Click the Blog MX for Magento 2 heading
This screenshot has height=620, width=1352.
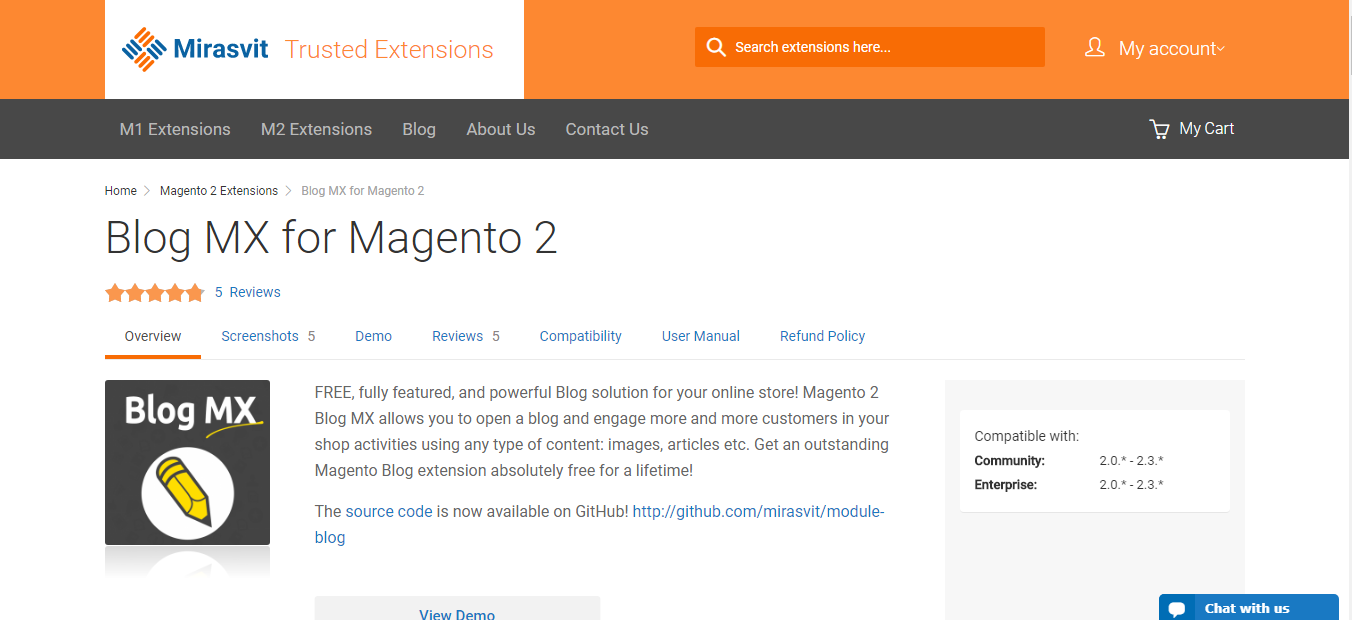point(331,238)
